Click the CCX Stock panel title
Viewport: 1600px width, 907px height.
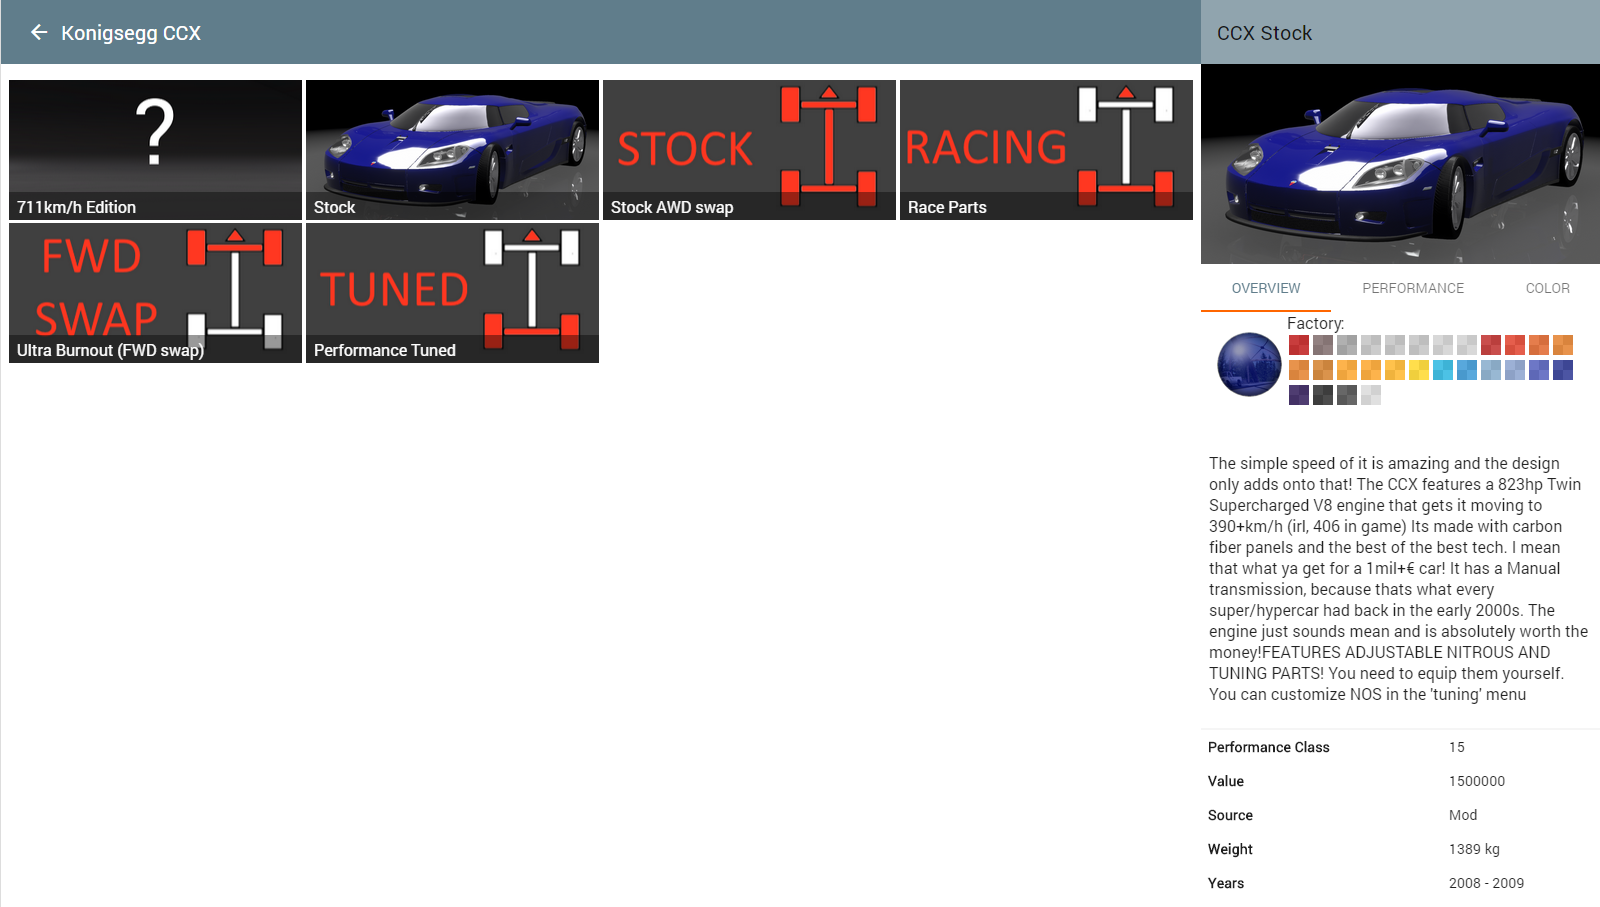[1264, 33]
